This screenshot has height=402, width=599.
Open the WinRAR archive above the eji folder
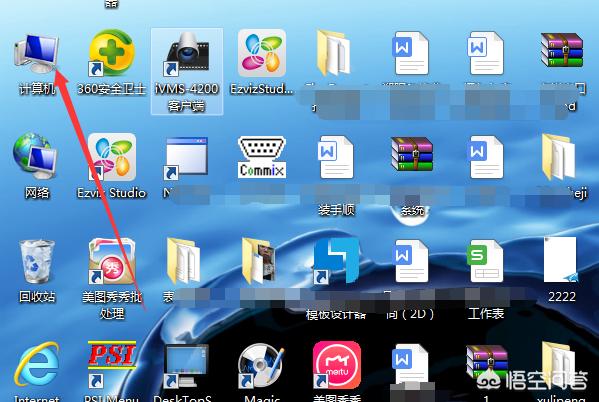(x=562, y=50)
